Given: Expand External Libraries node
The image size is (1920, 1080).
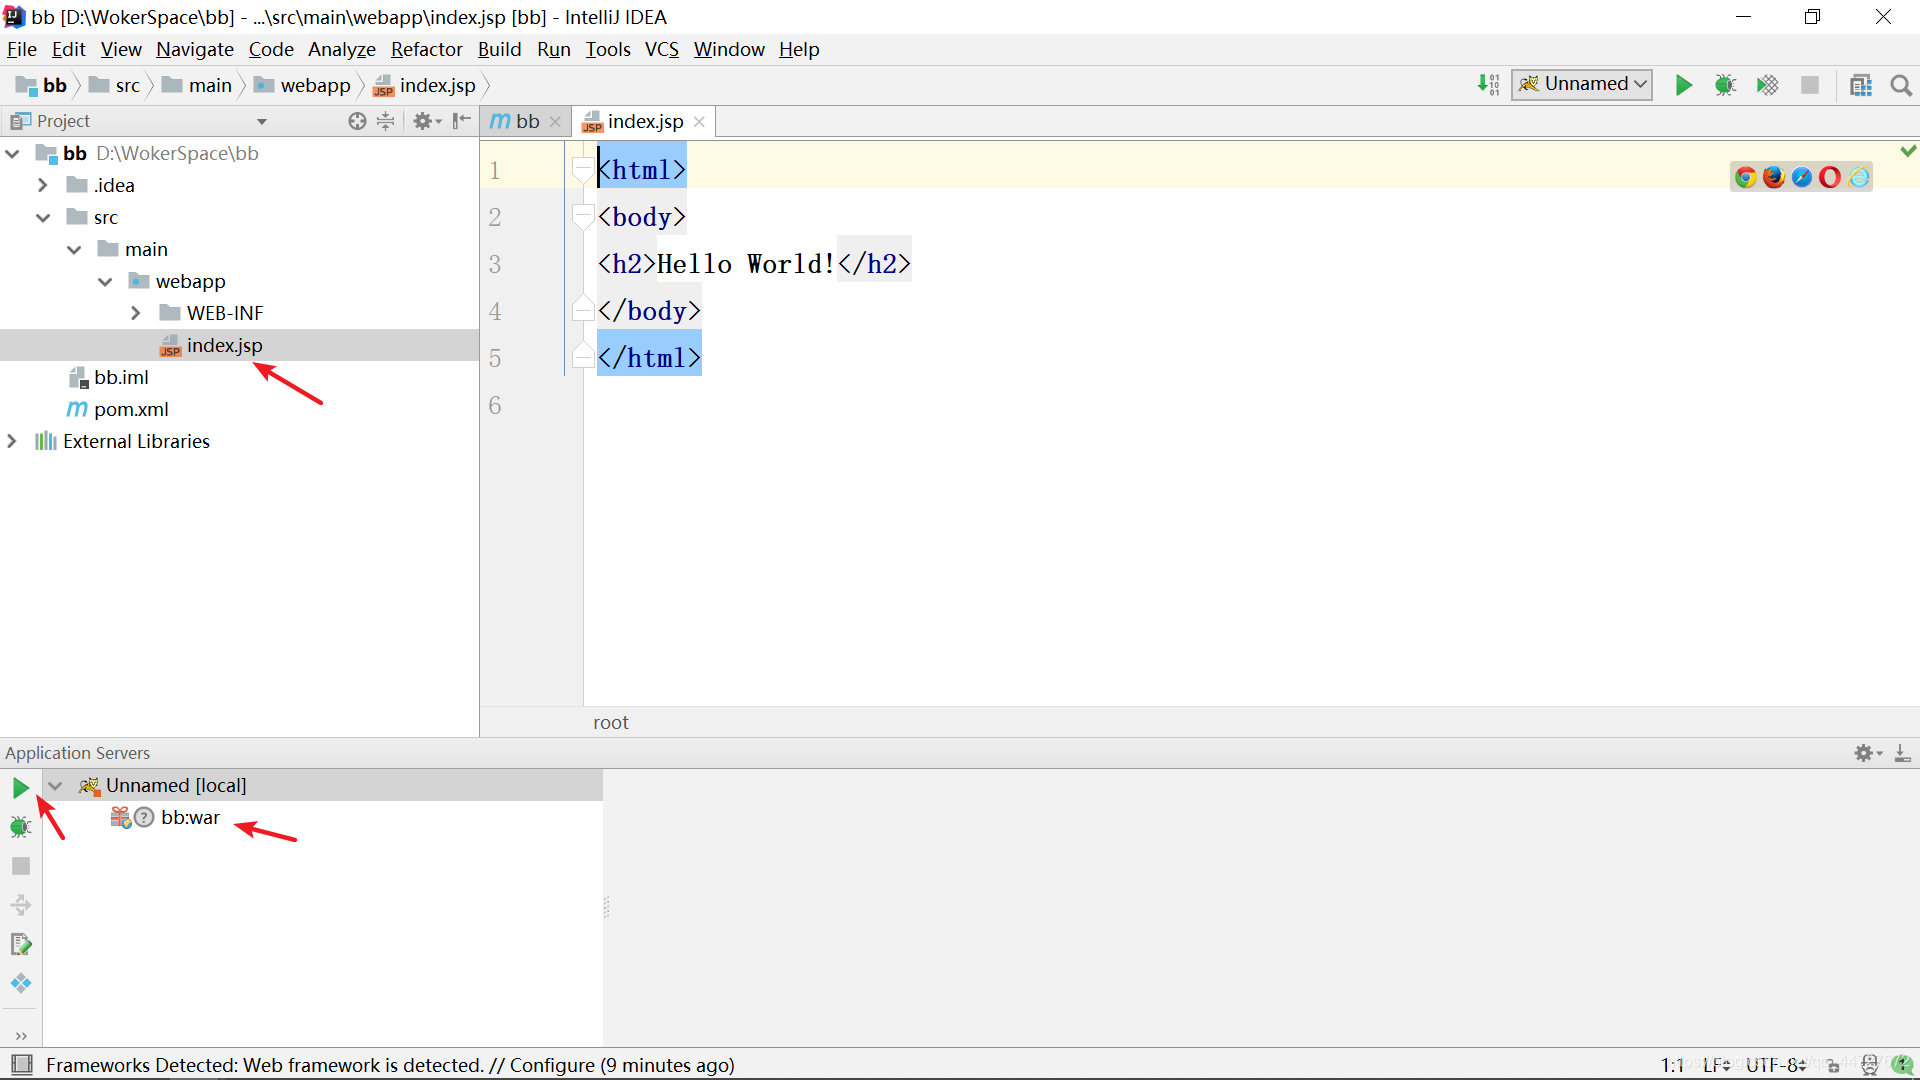Looking at the screenshot, I should [12, 441].
